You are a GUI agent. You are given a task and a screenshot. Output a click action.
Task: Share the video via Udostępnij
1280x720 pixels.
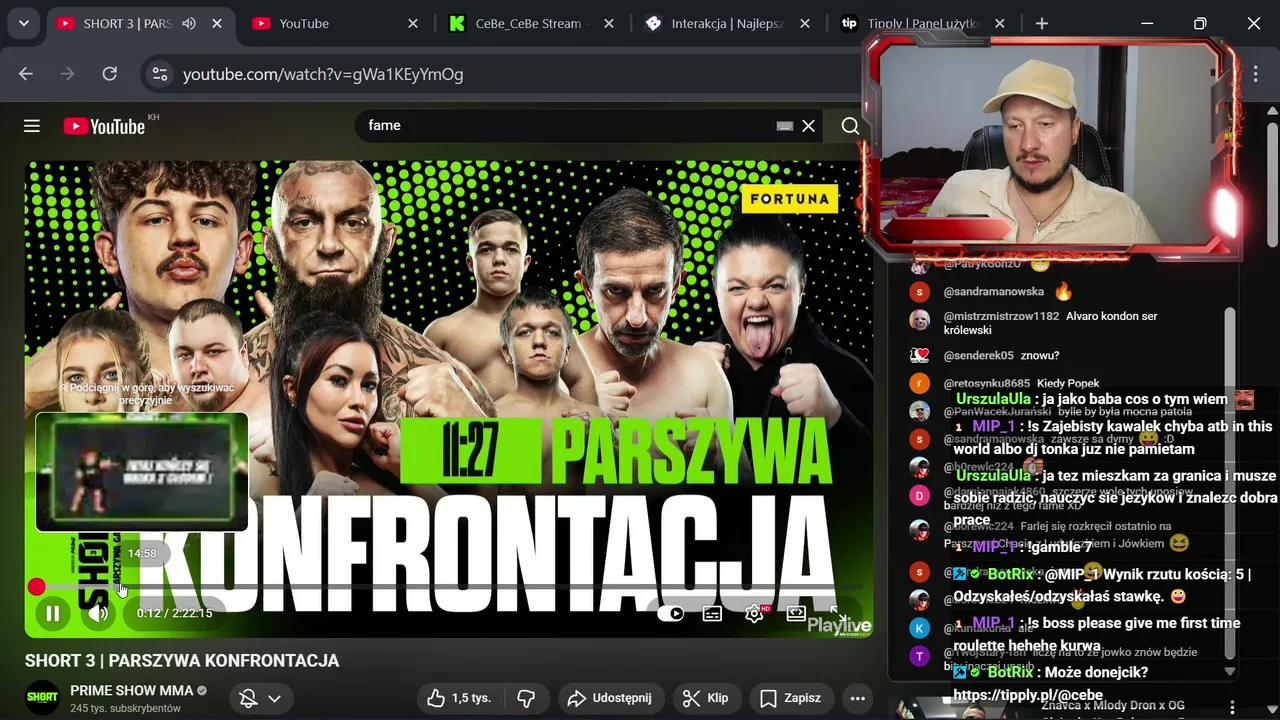[x=610, y=698]
